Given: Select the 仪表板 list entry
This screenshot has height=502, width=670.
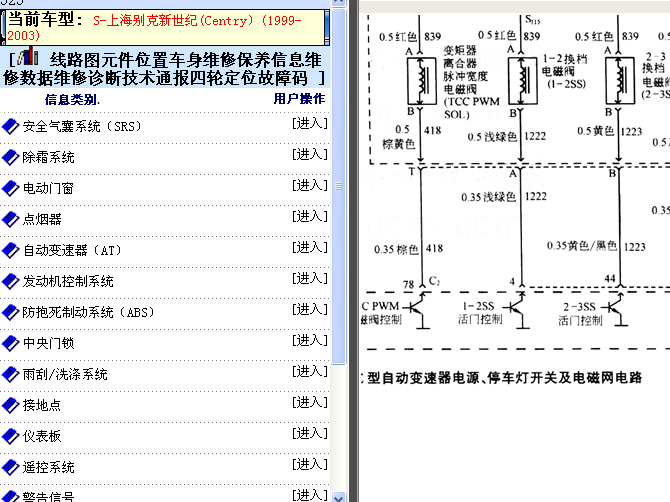Looking at the screenshot, I should click(42, 436).
